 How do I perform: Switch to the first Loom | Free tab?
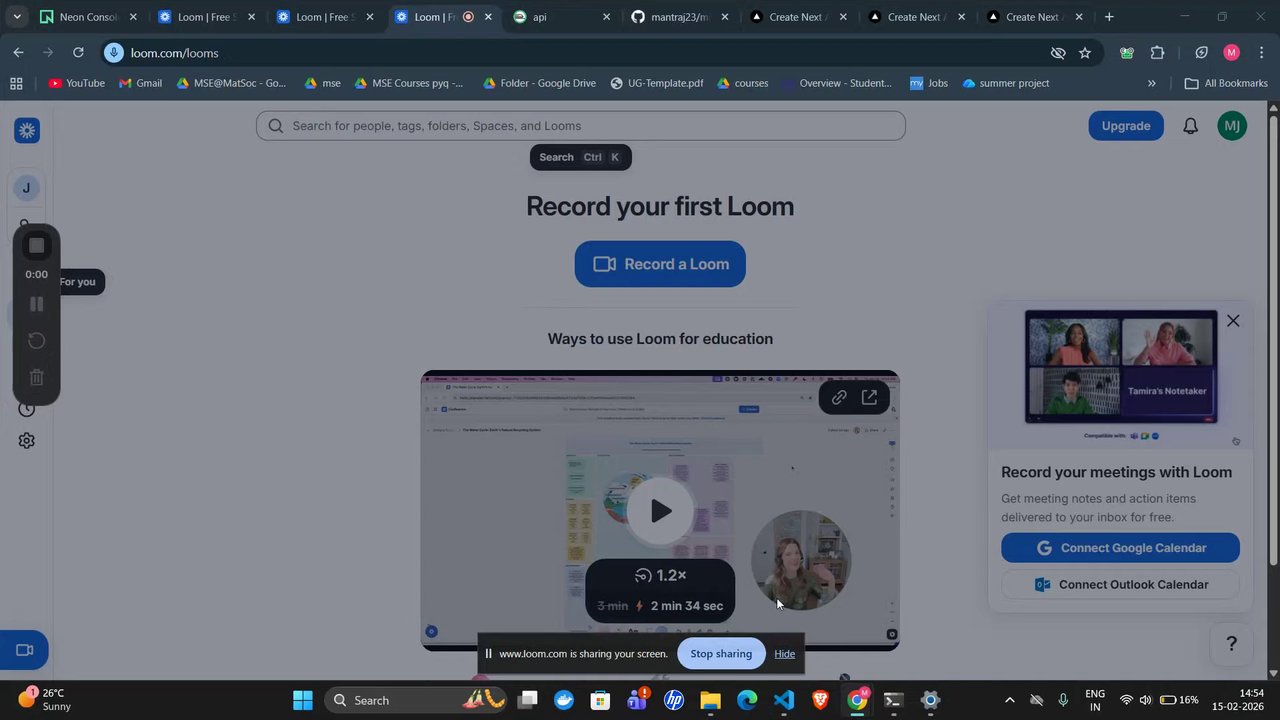206,17
